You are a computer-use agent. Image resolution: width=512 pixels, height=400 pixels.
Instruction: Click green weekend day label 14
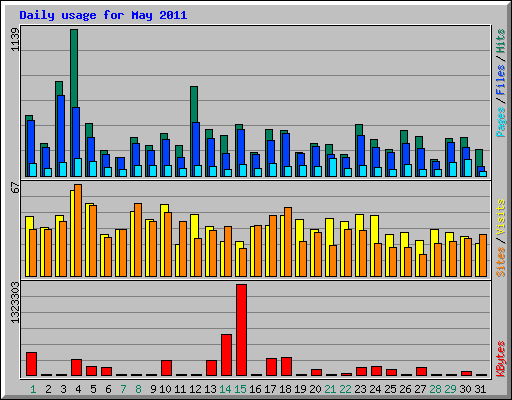225,389
